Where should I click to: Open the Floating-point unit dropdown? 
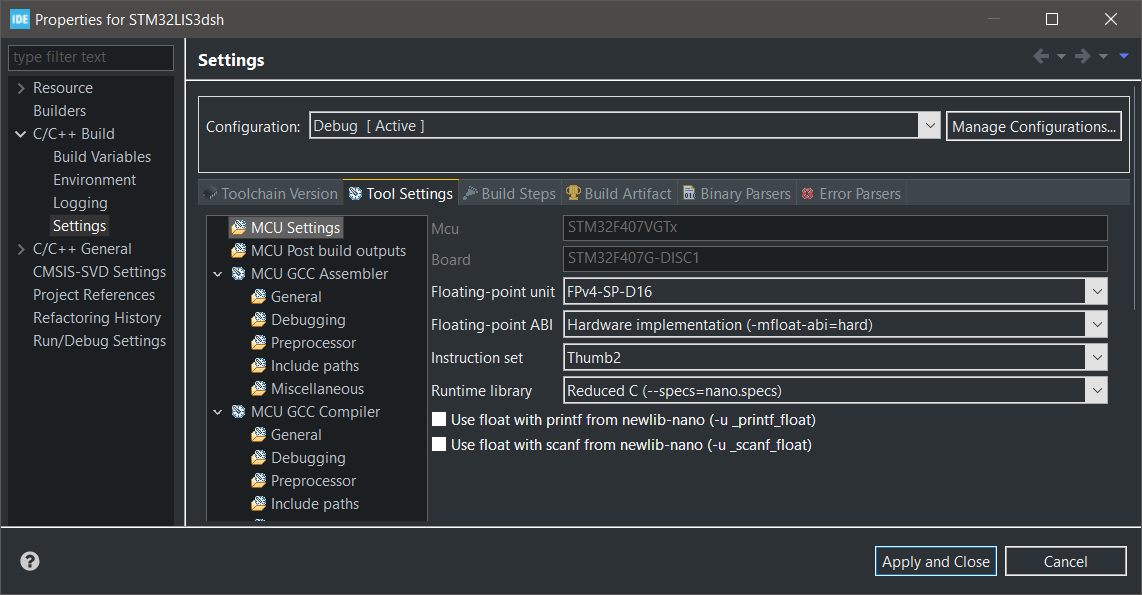[1097, 291]
